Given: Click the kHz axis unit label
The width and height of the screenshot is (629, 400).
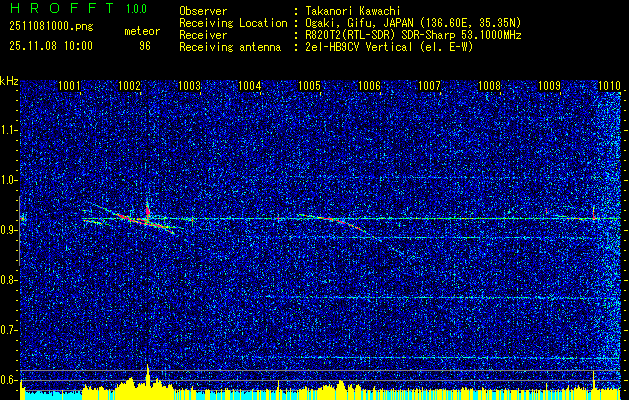Looking at the screenshot, I should tap(9, 81).
